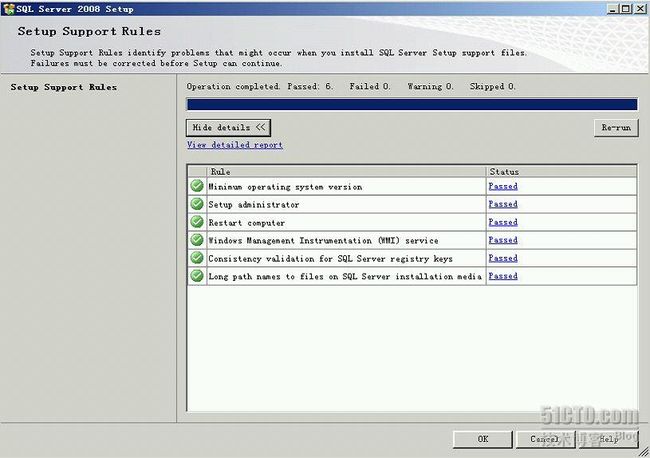
Task: Select the 'Setup administrator' rule text
Action: (254, 205)
